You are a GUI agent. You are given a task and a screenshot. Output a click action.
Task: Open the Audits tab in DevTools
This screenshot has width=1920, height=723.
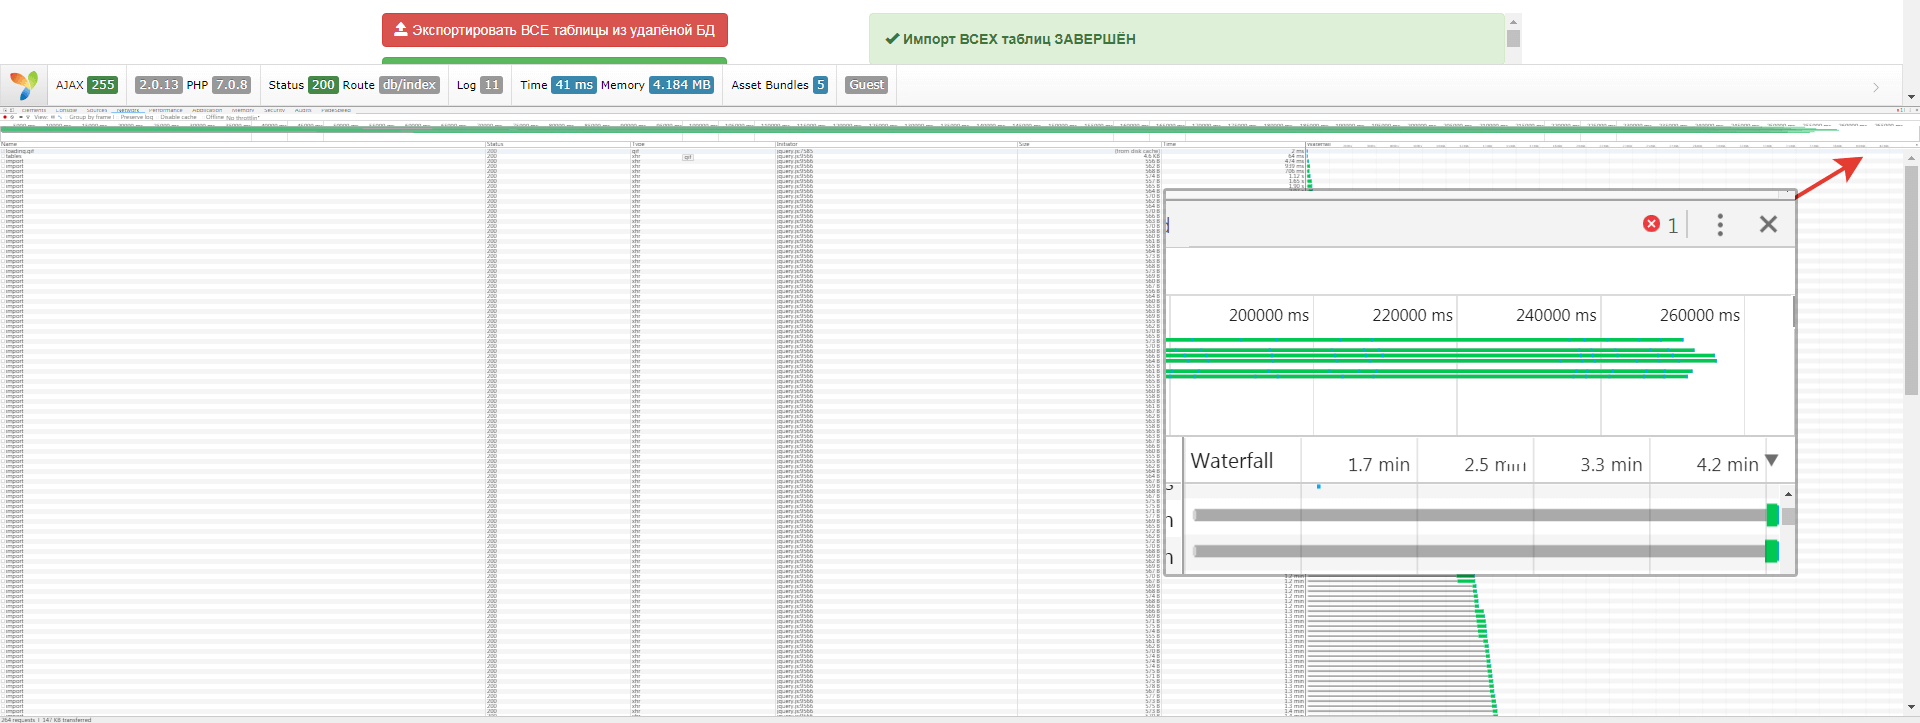[x=303, y=110]
